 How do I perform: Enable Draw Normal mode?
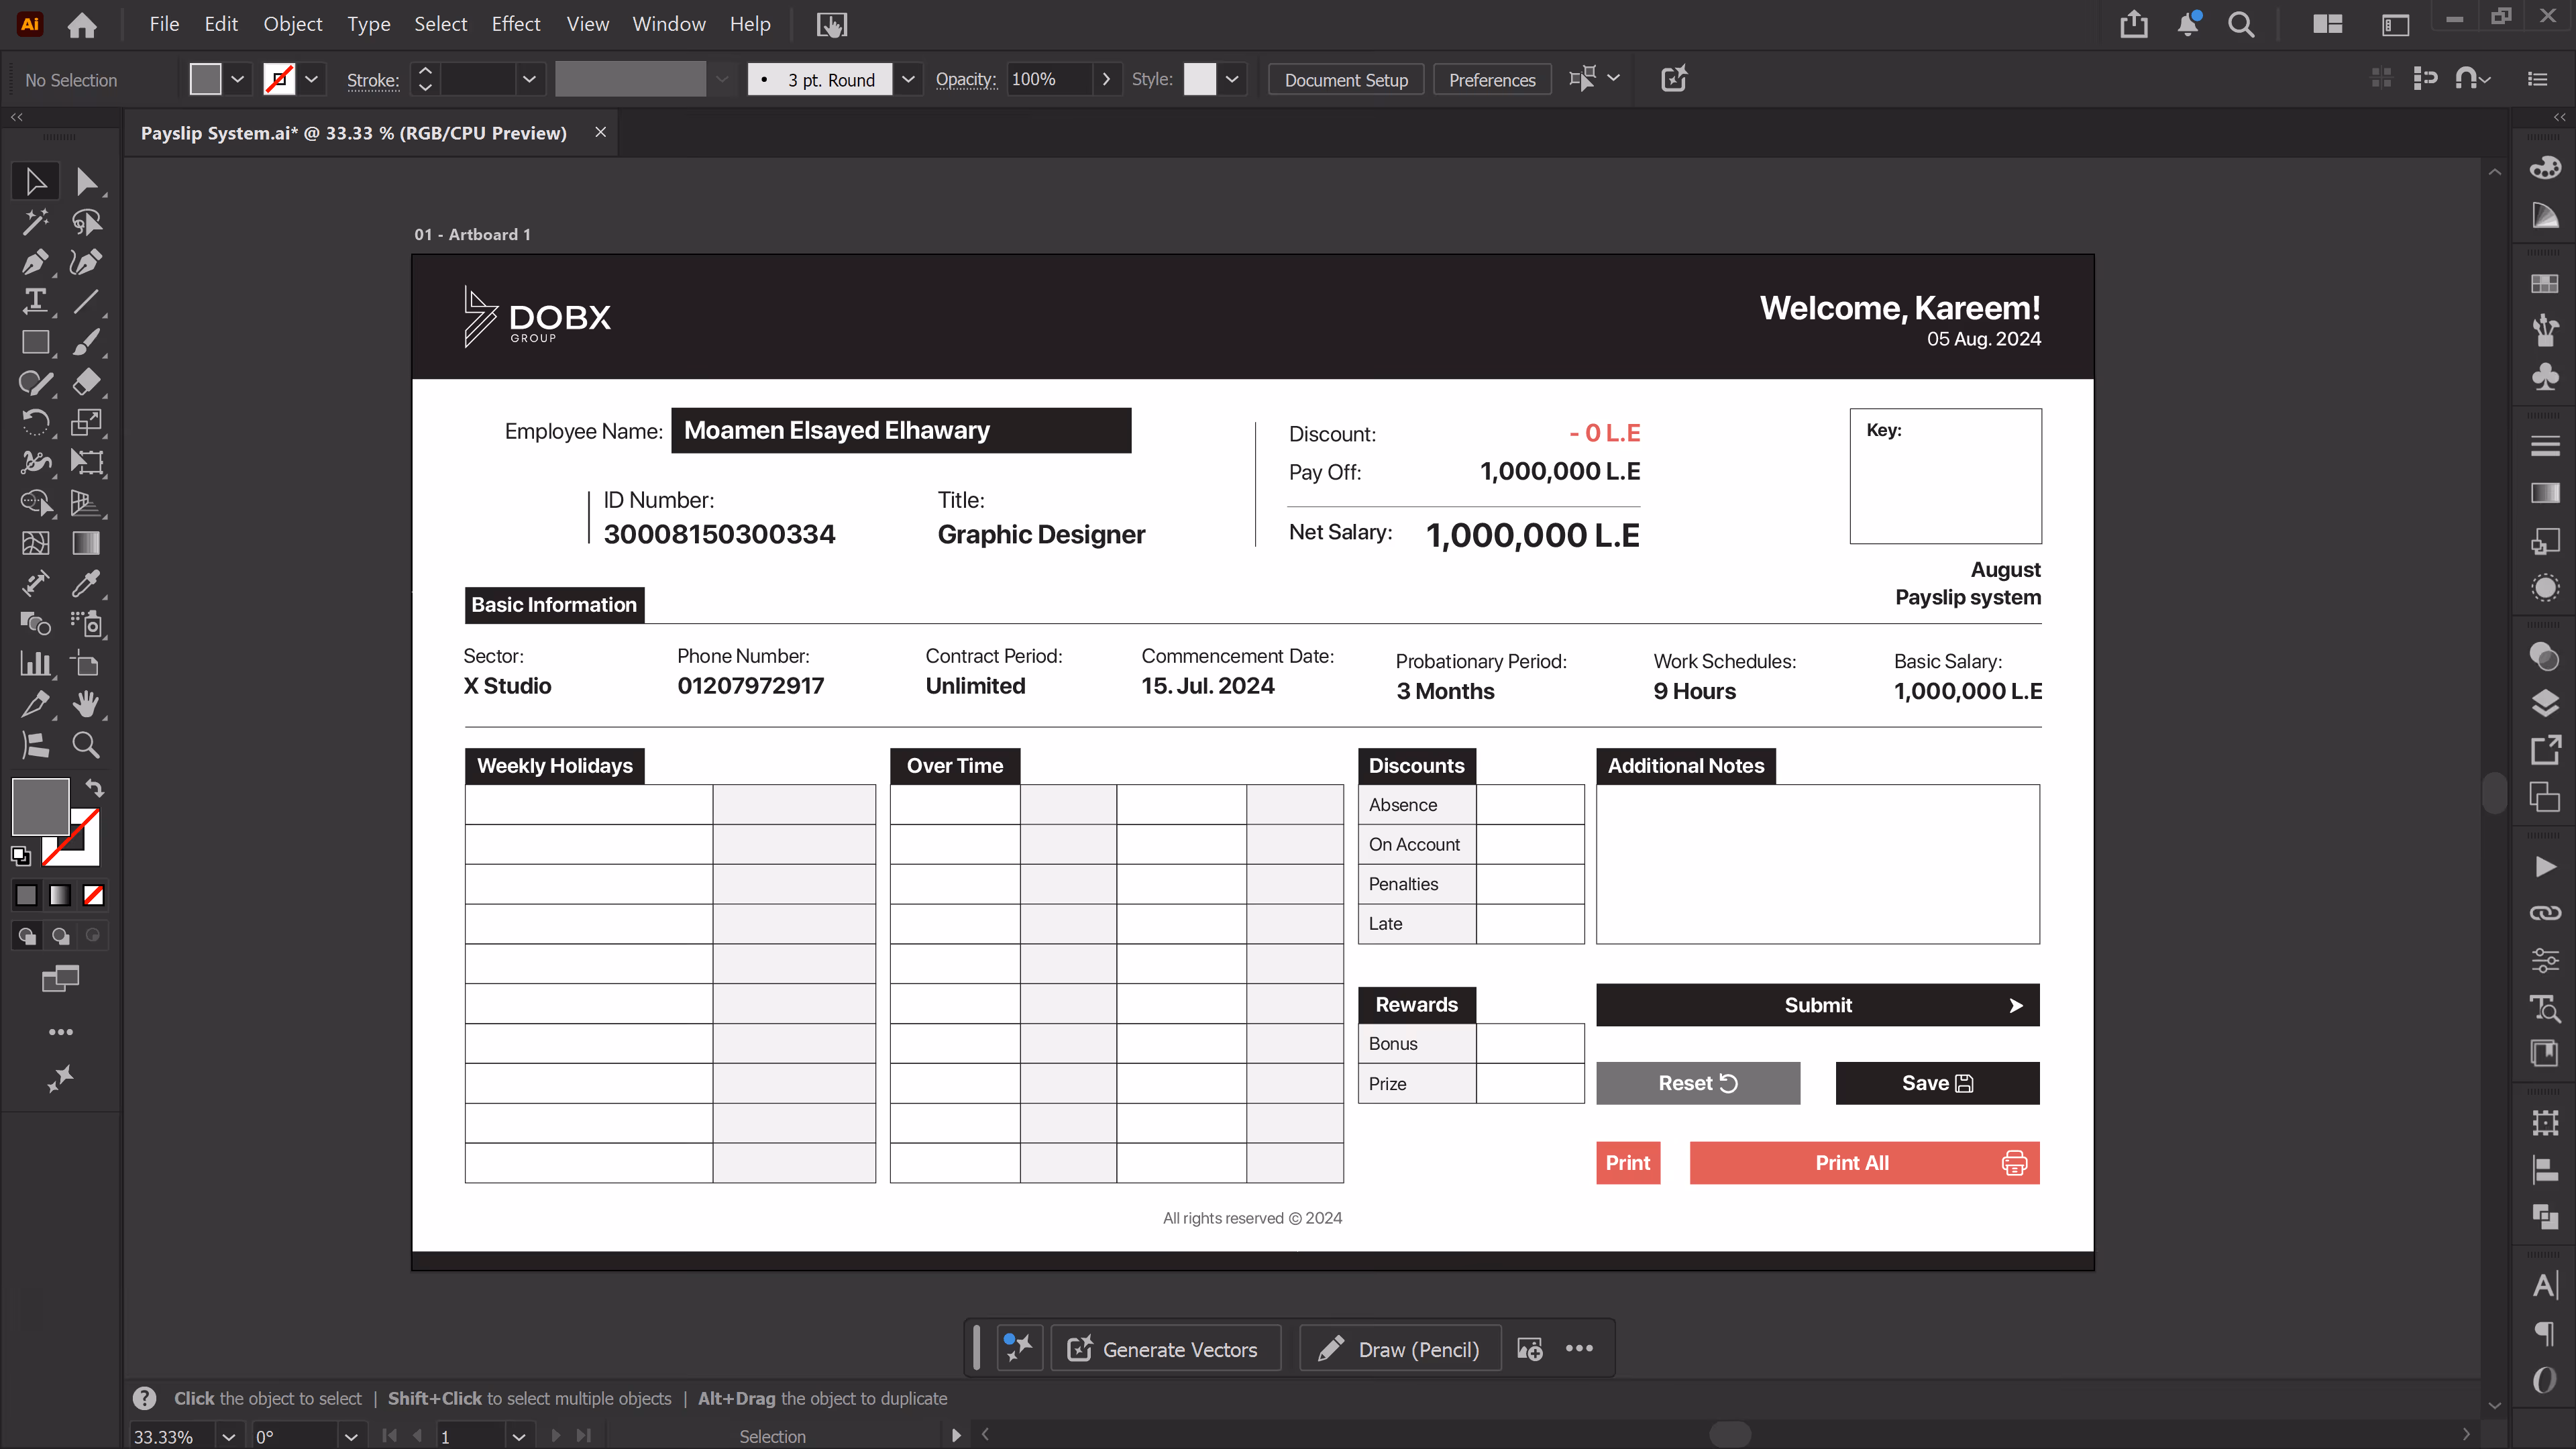(x=27, y=936)
